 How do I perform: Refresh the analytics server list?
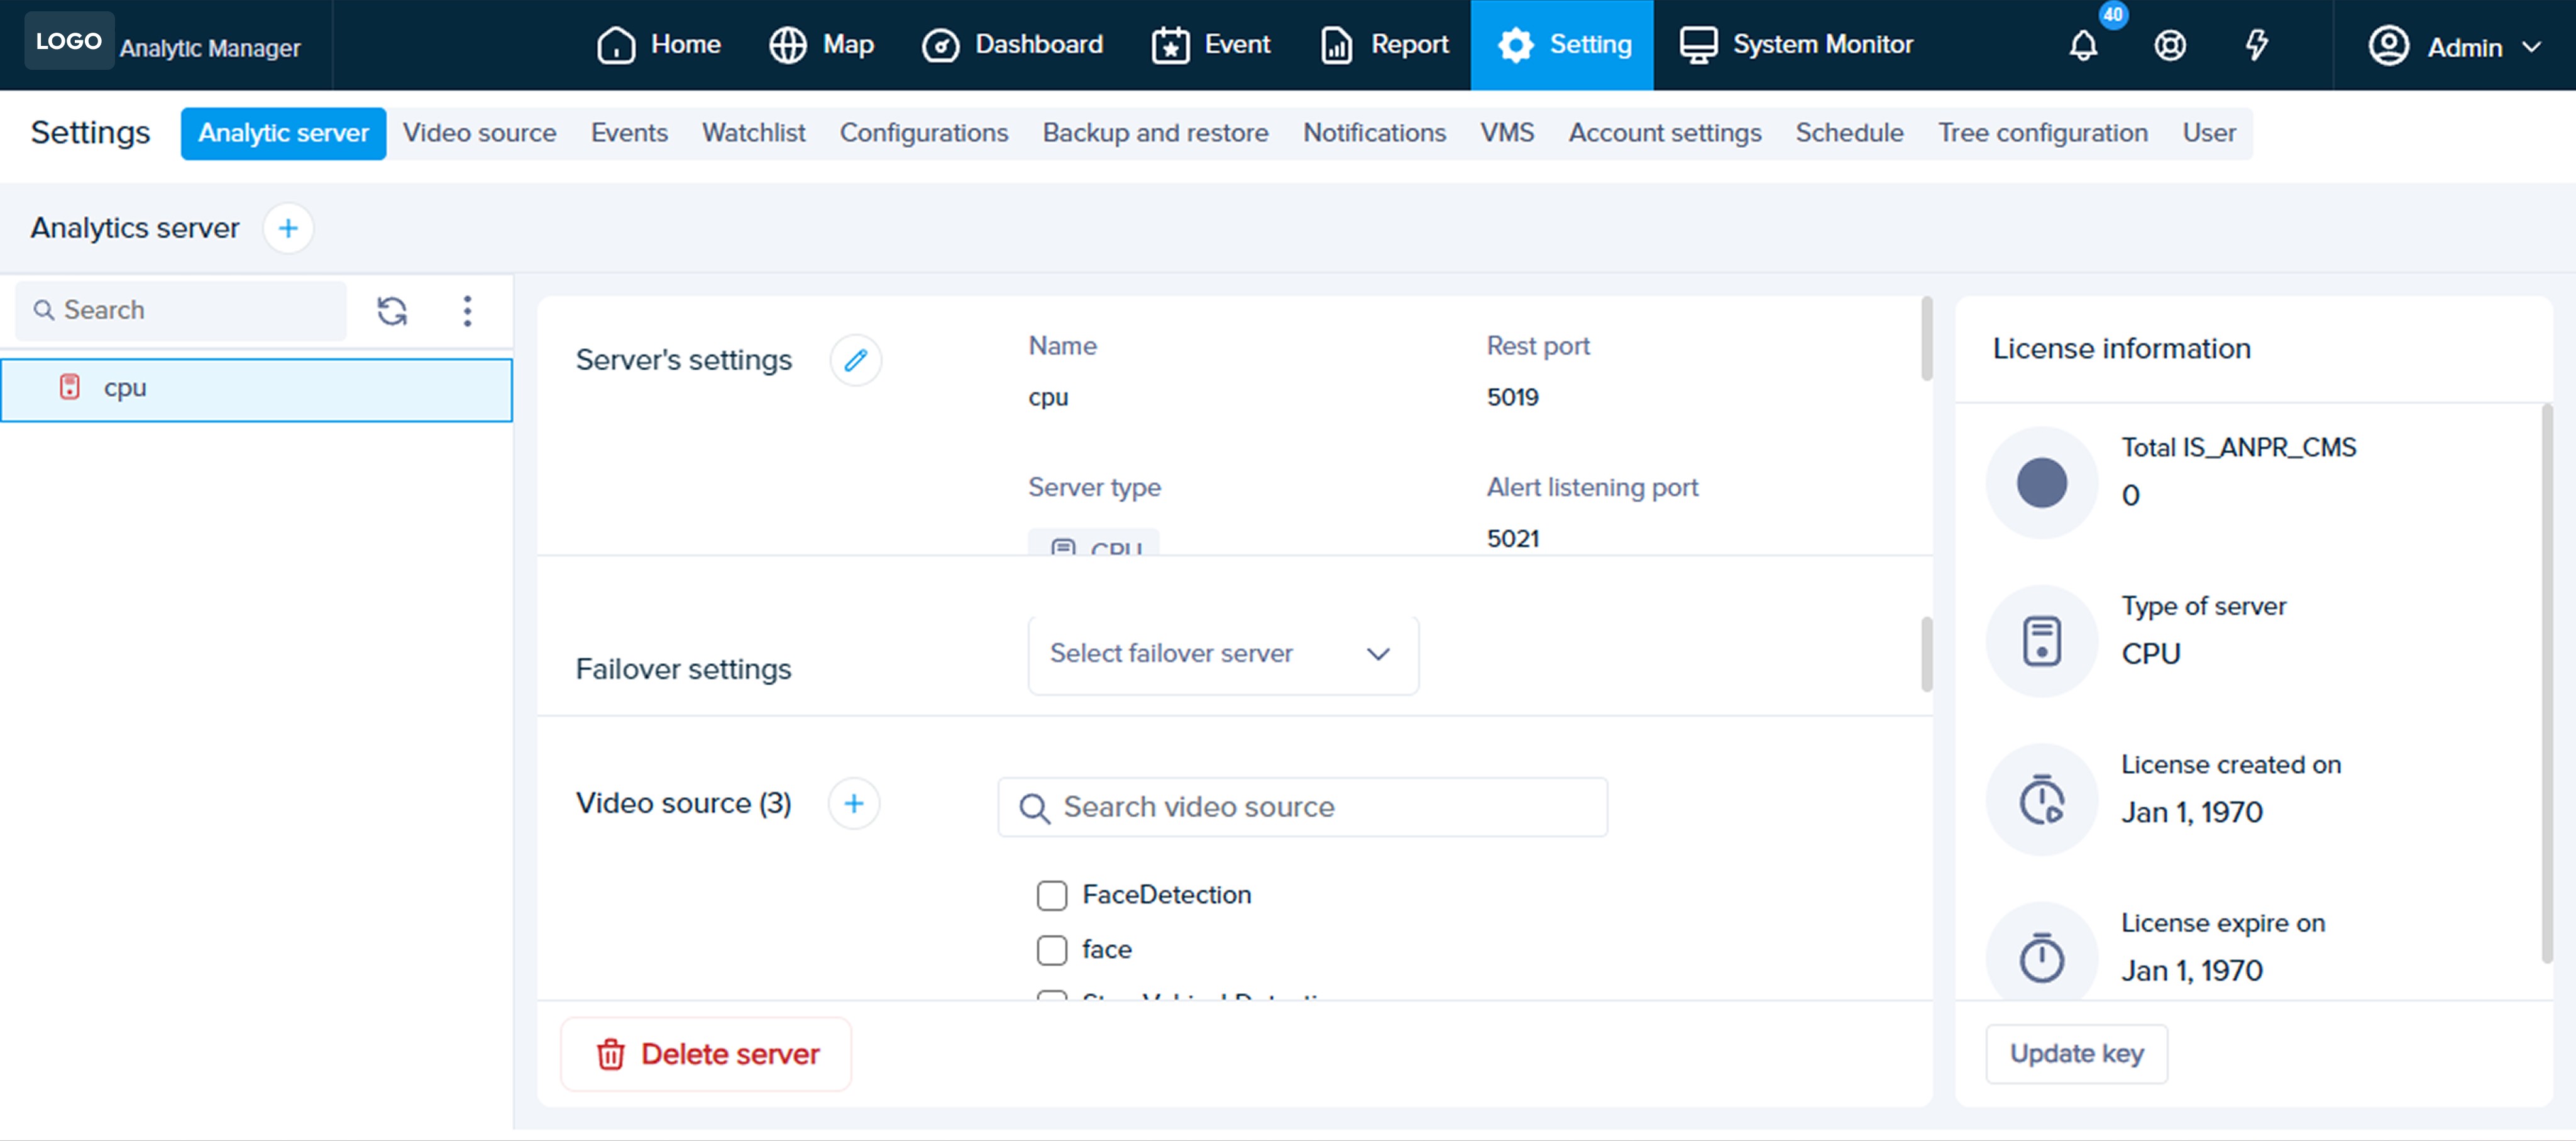pyautogui.click(x=392, y=311)
